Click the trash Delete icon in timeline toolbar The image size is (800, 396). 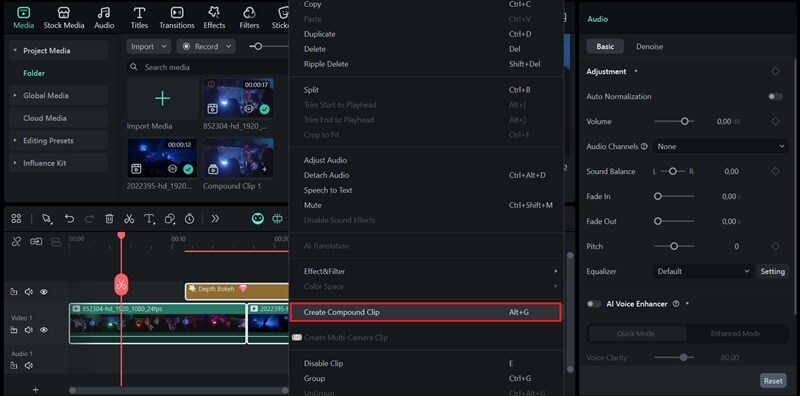click(x=109, y=218)
